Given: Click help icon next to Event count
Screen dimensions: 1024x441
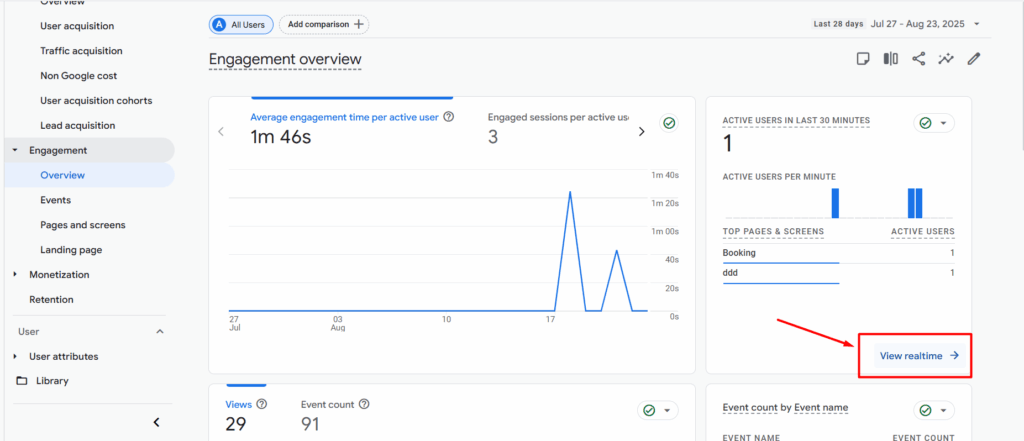Looking at the screenshot, I should (x=364, y=404).
